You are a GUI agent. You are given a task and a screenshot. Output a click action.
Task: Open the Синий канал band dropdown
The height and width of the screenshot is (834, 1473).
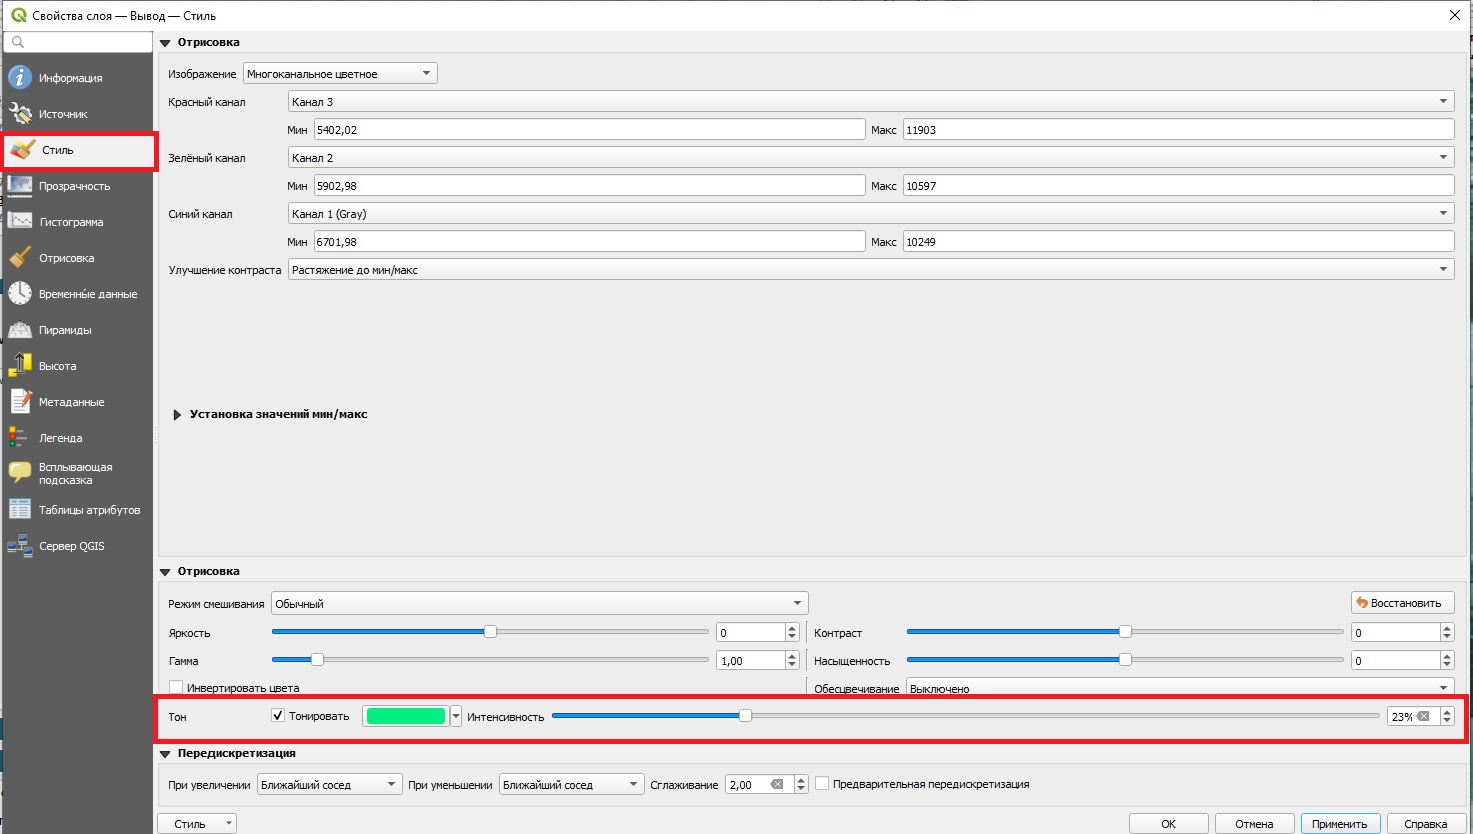pos(871,213)
